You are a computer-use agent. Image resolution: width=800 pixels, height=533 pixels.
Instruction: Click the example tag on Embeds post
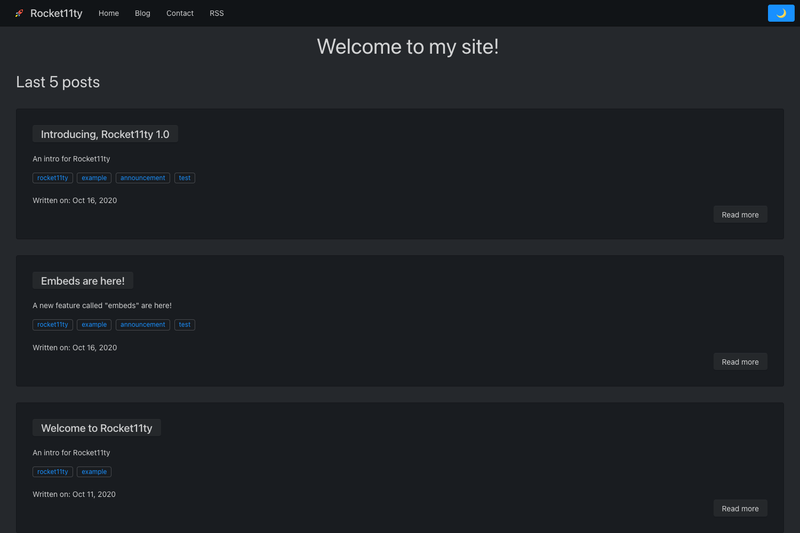pos(94,325)
